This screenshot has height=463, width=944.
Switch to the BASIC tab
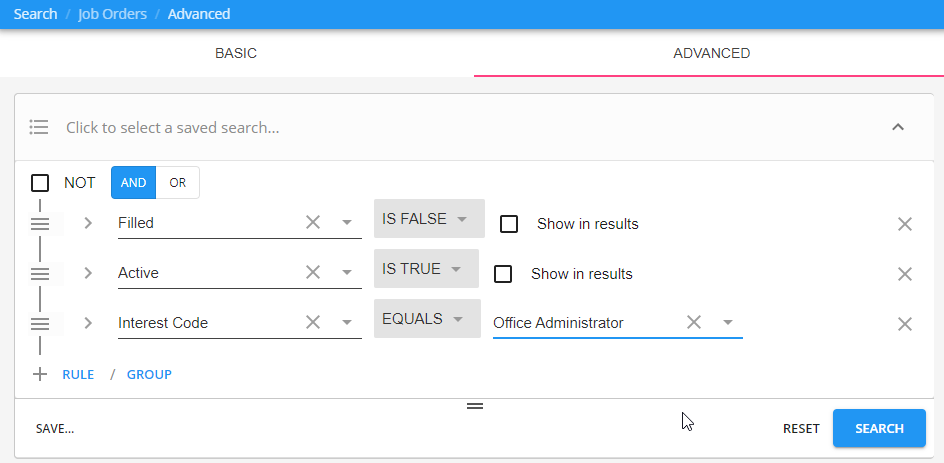pyautogui.click(x=236, y=53)
